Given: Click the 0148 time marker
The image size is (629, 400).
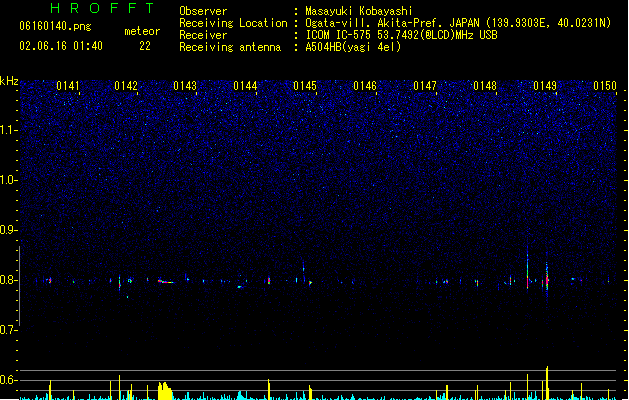Looking at the screenshot, I should (x=485, y=86).
